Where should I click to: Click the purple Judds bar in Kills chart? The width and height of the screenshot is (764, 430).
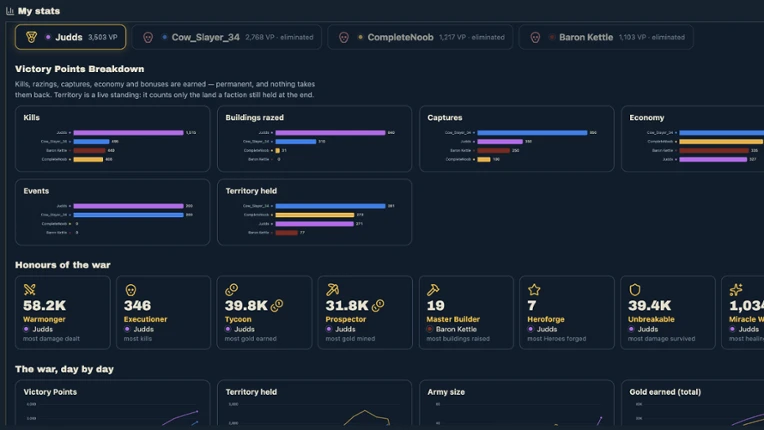pos(129,132)
